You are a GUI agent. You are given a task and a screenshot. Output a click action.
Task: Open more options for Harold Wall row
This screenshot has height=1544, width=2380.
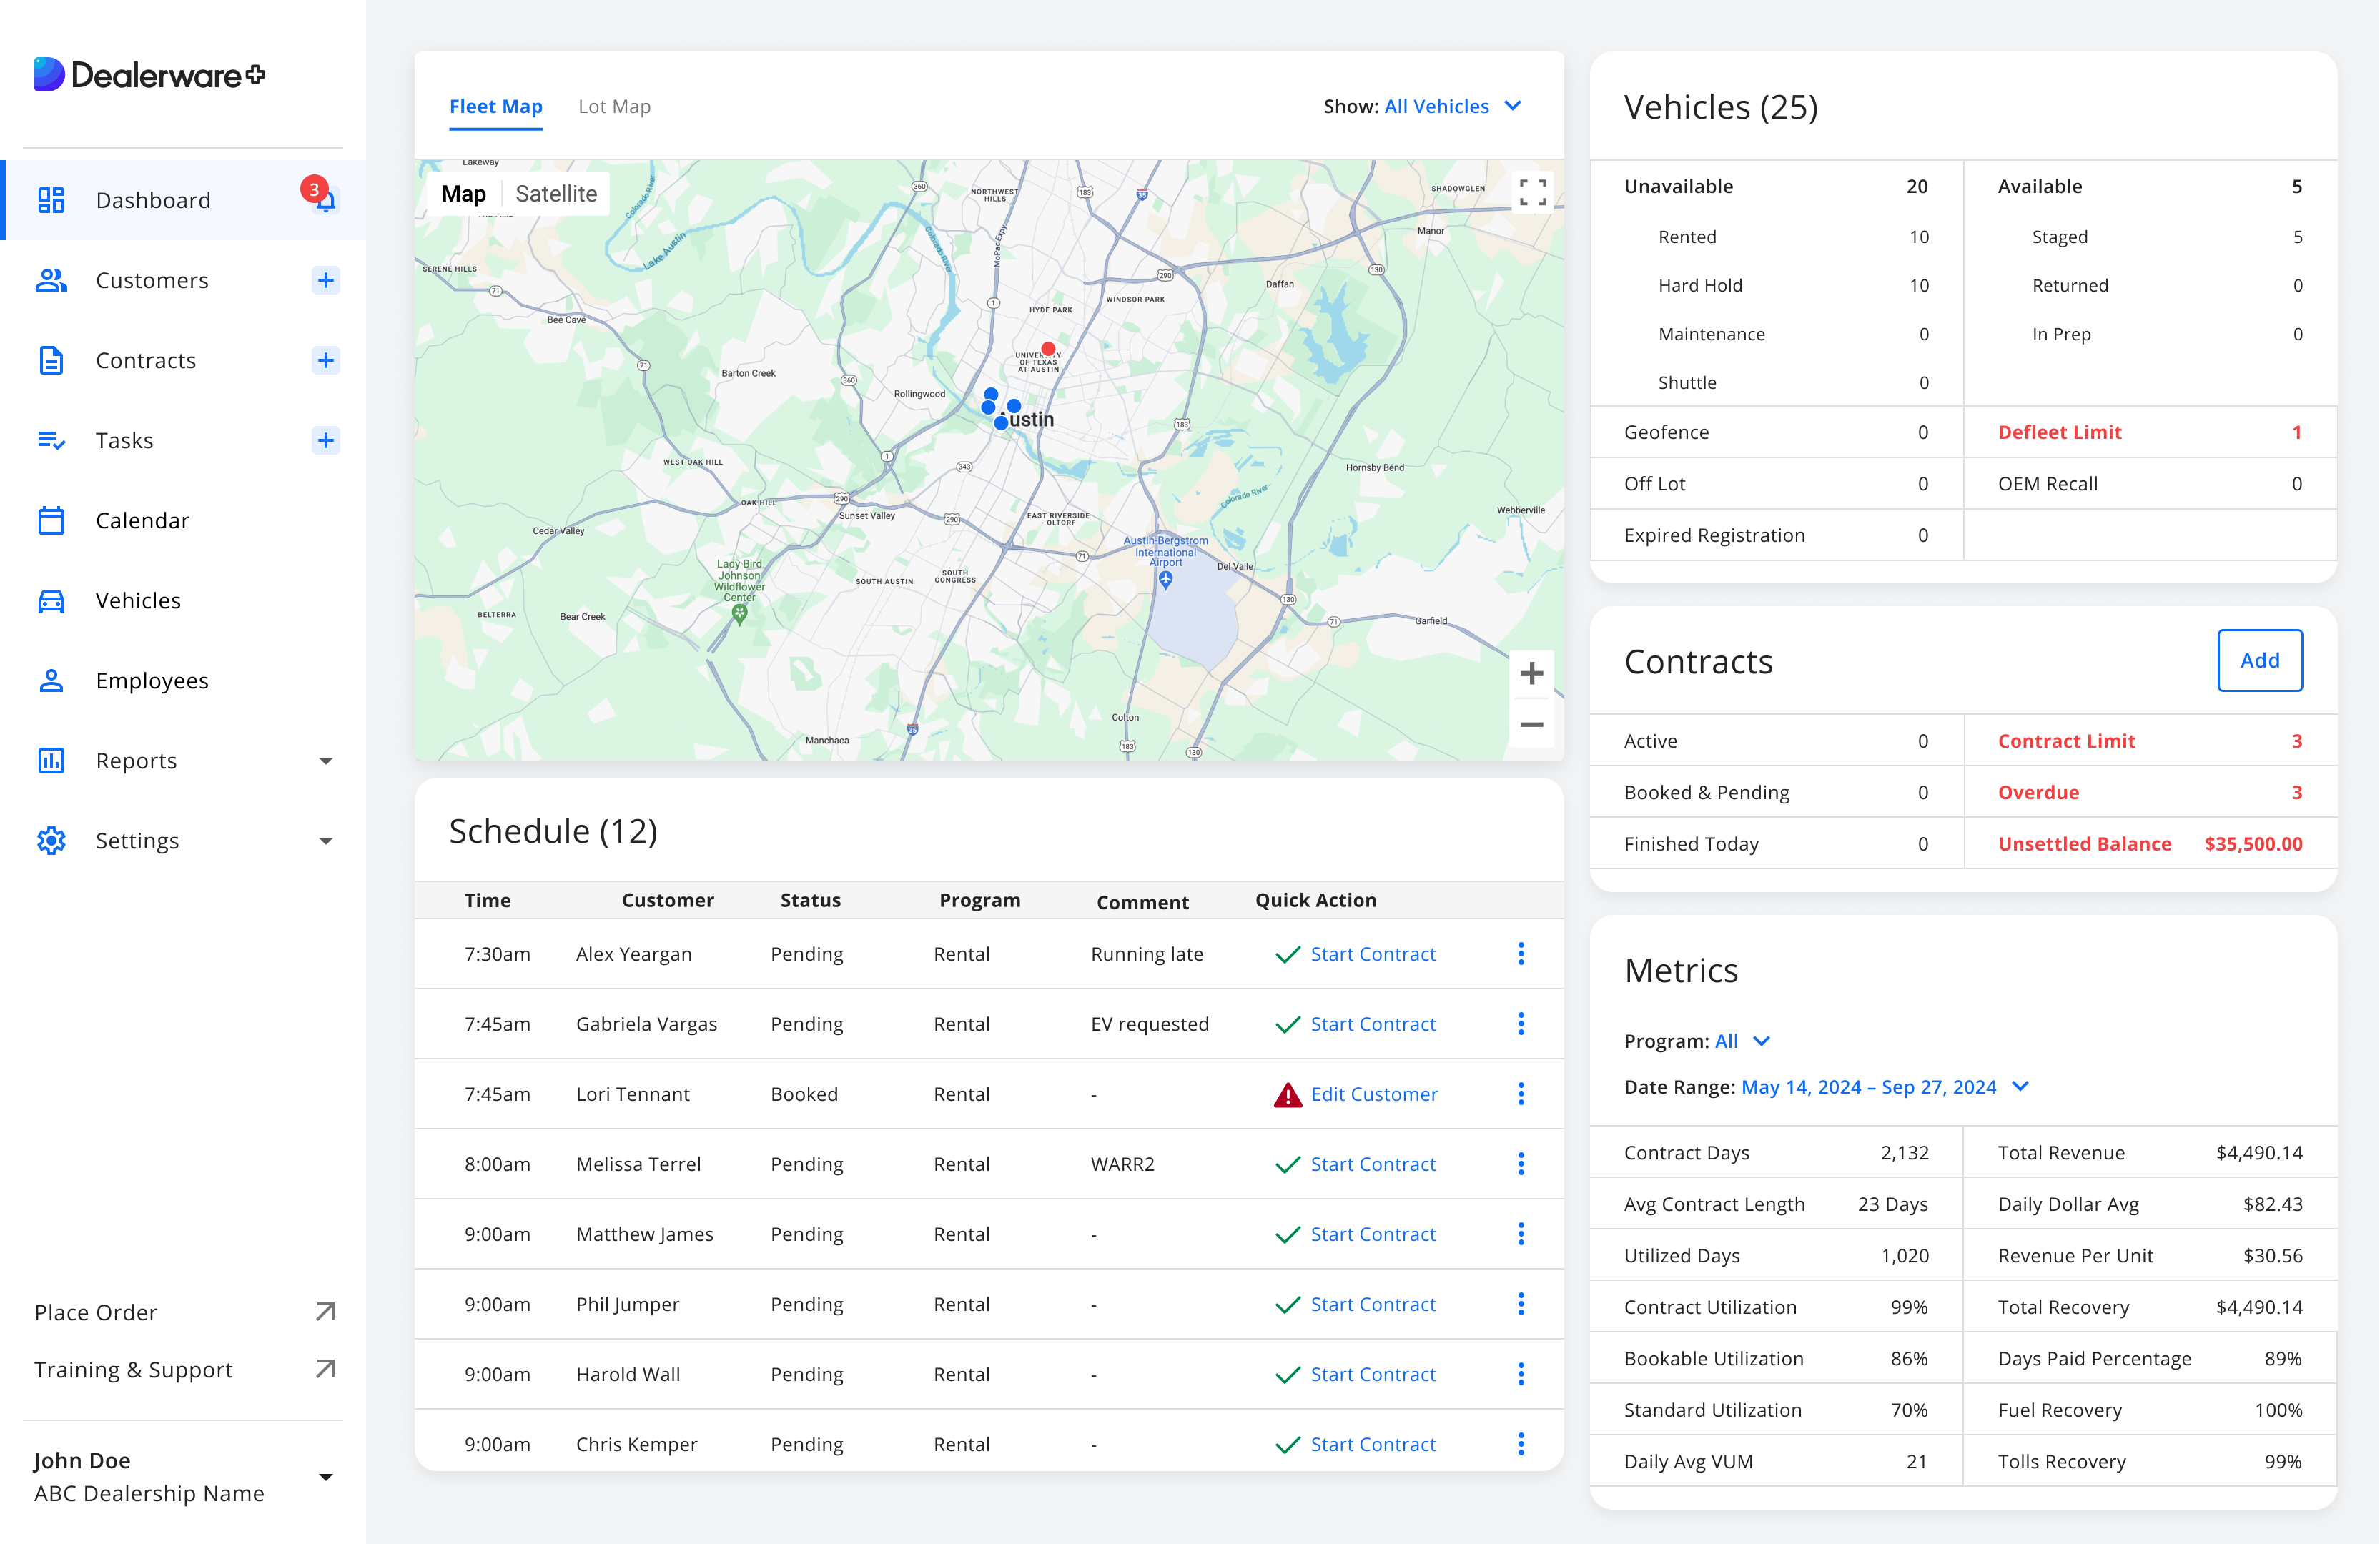[1521, 1374]
